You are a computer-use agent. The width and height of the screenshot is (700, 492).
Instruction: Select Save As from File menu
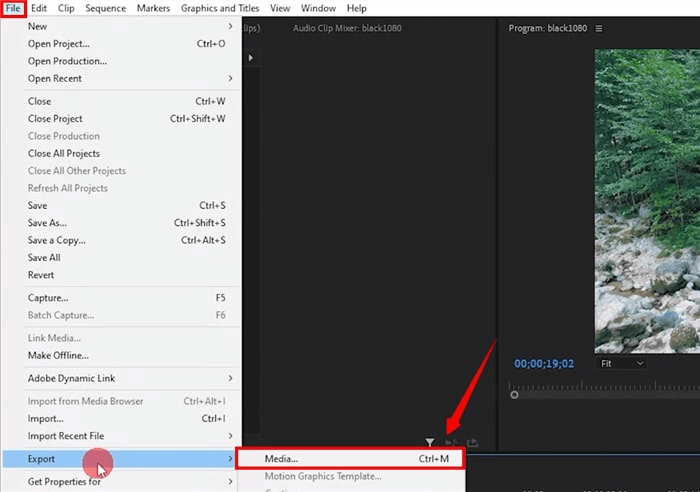point(128,223)
